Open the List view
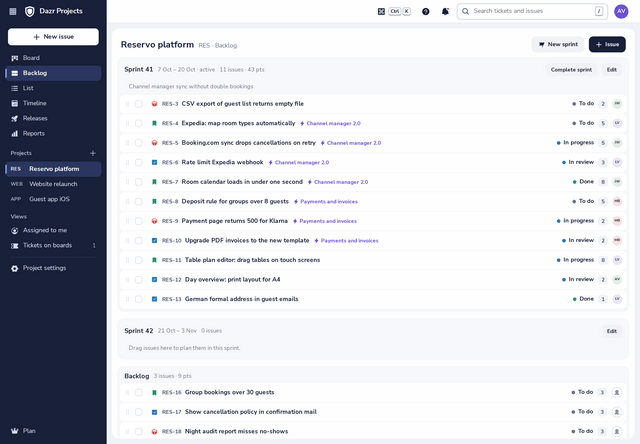 pos(53,88)
